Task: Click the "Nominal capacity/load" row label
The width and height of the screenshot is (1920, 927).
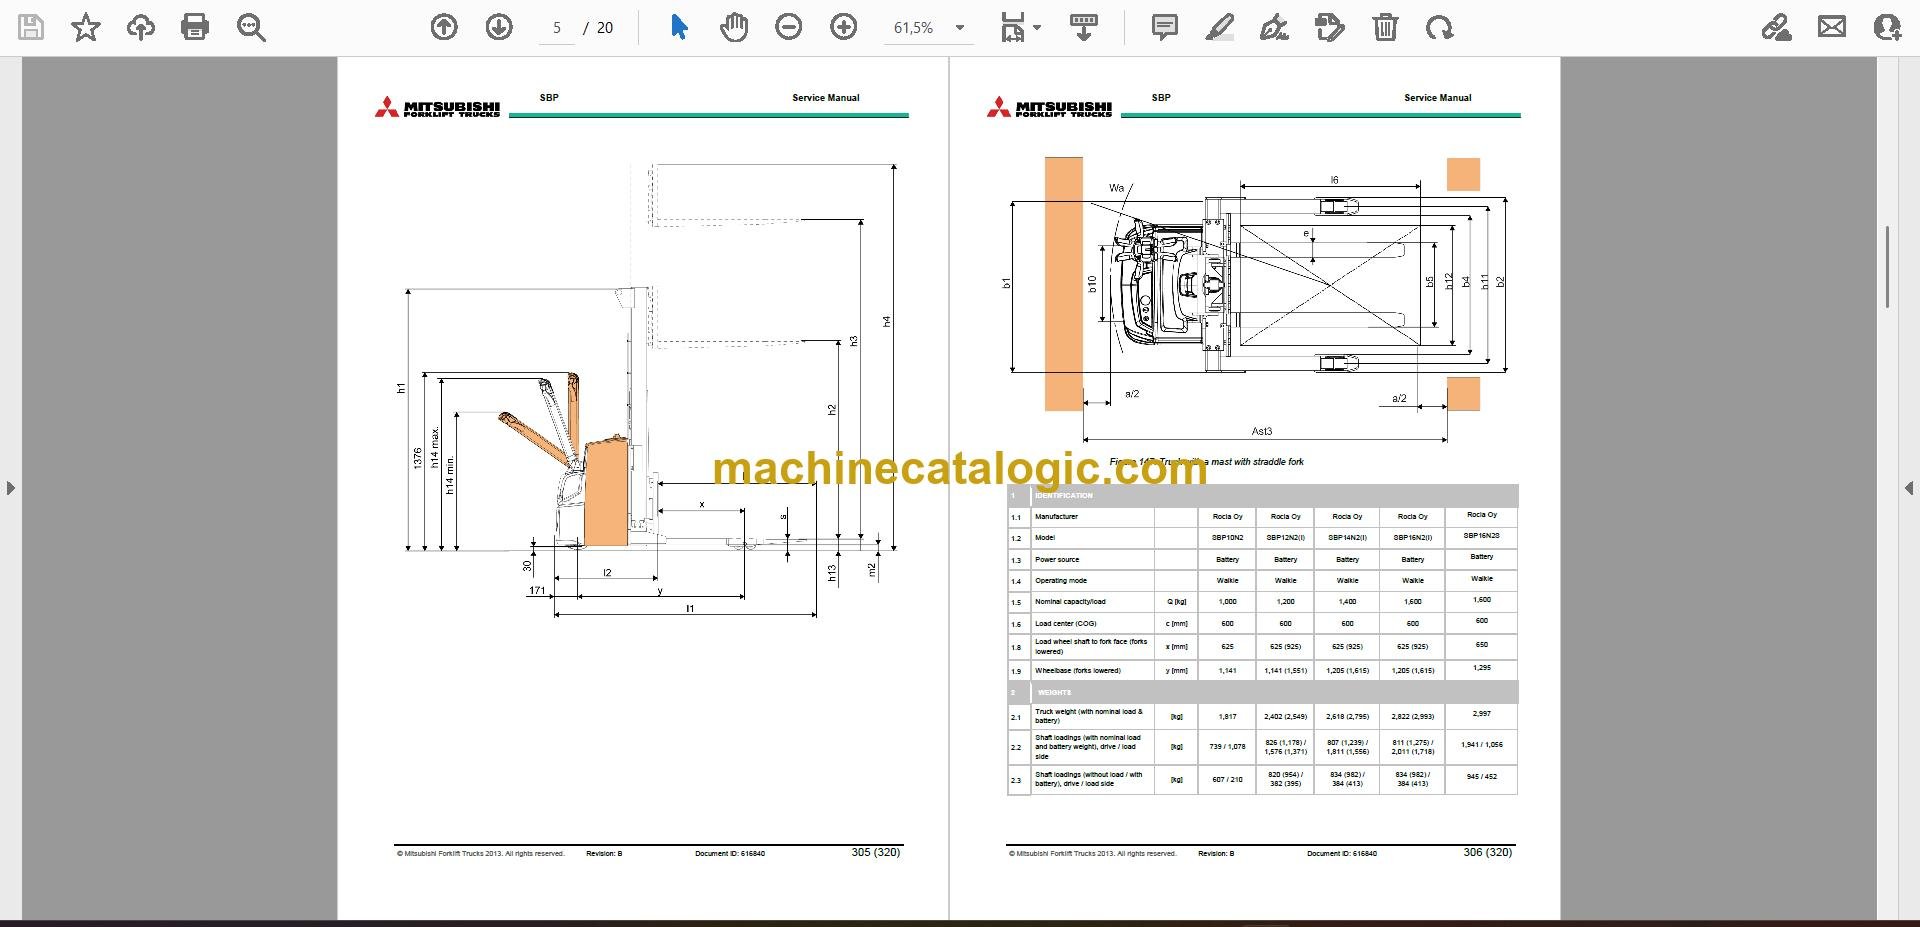Action: pyautogui.click(x=1070, y=602)
